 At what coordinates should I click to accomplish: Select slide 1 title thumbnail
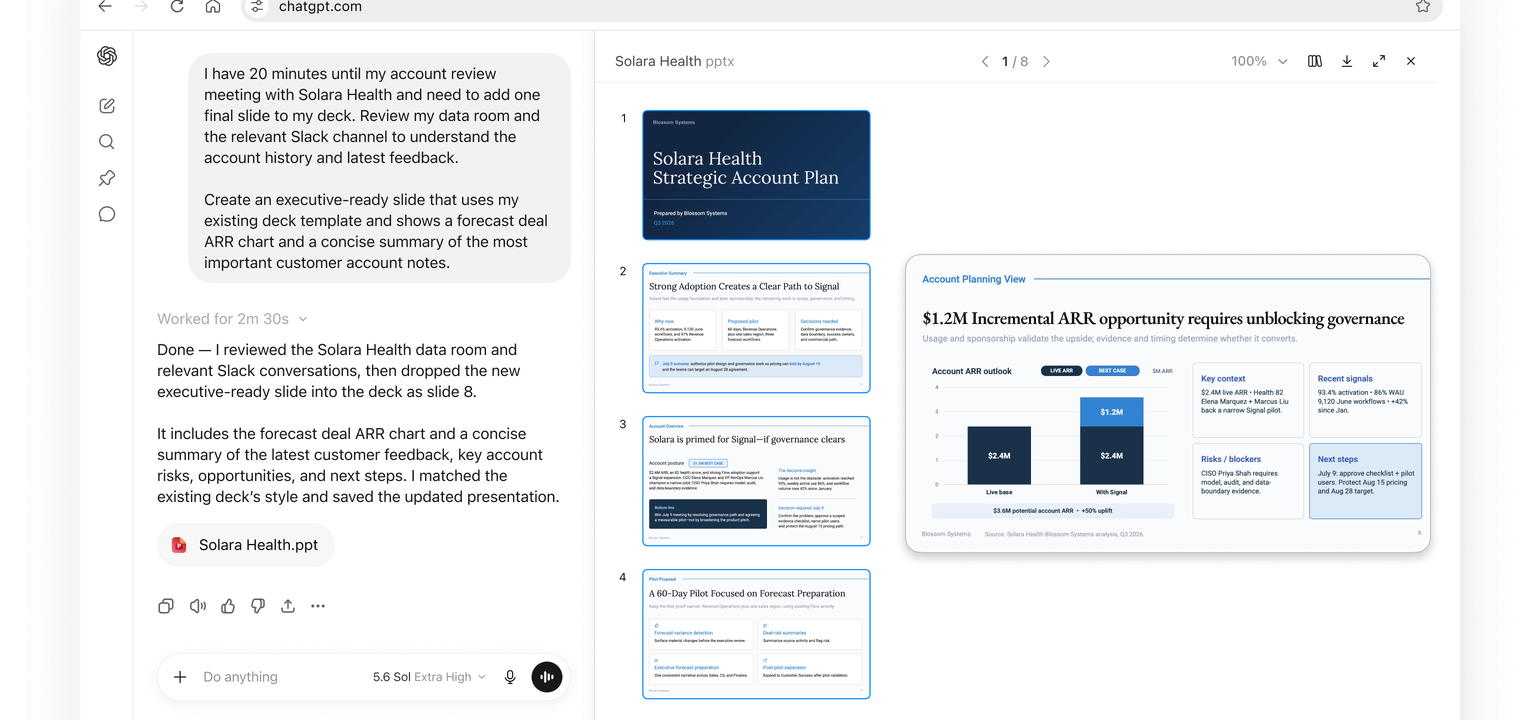point(756,175)
